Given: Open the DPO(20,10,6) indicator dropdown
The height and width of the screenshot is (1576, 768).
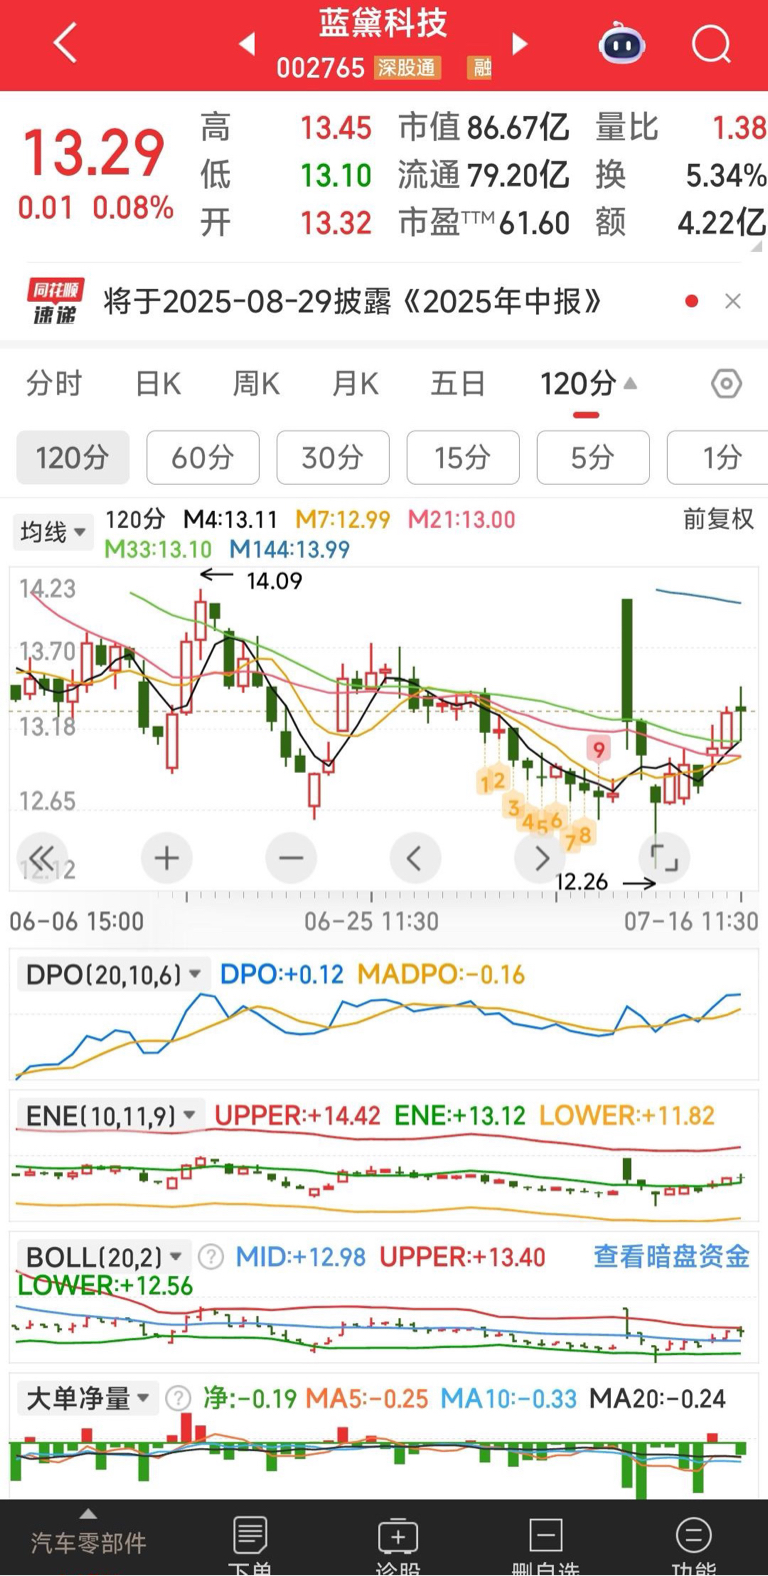Looking at the screenshot, I should pos(114,974).
